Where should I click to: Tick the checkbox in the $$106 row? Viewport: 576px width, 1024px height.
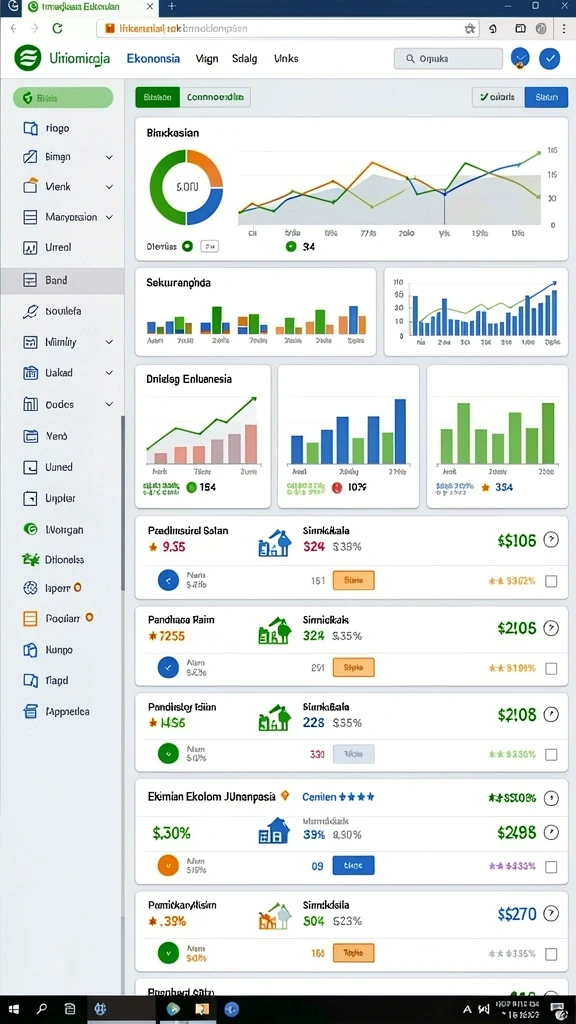[x=551, y=581]
